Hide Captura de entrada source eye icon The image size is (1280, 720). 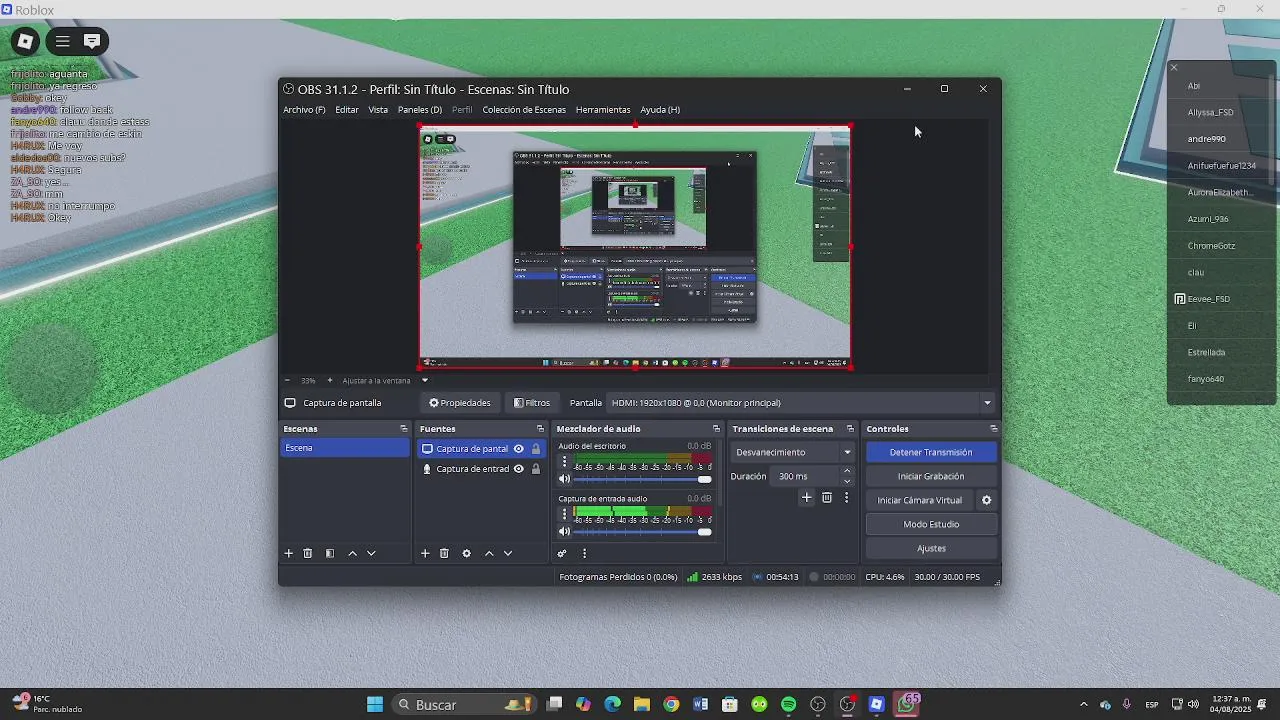(518, 469)
